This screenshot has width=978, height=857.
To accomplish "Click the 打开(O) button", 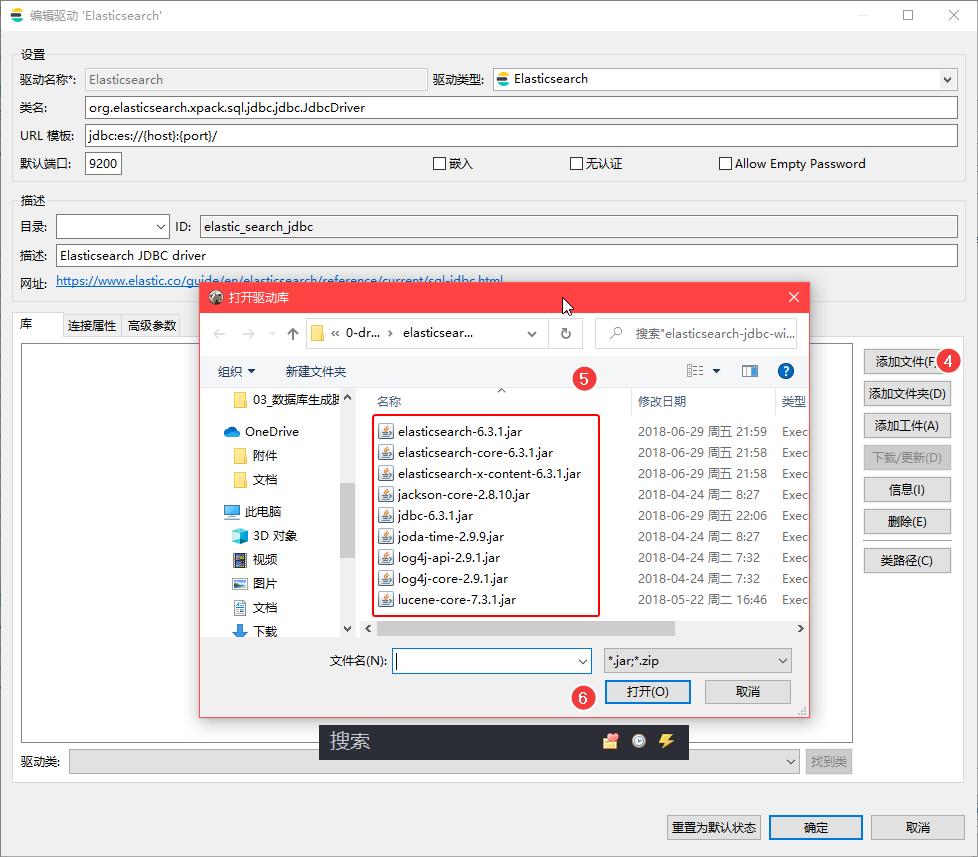I will [647, 691].
